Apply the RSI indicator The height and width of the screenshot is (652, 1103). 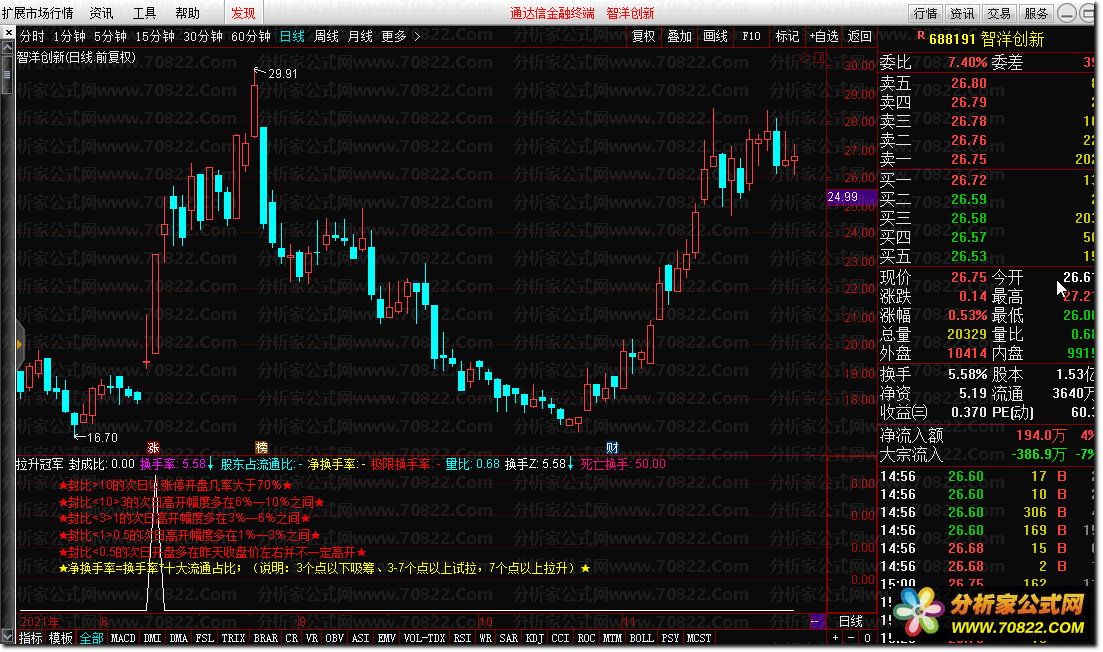pyautogui.click(x=462, y=638)
